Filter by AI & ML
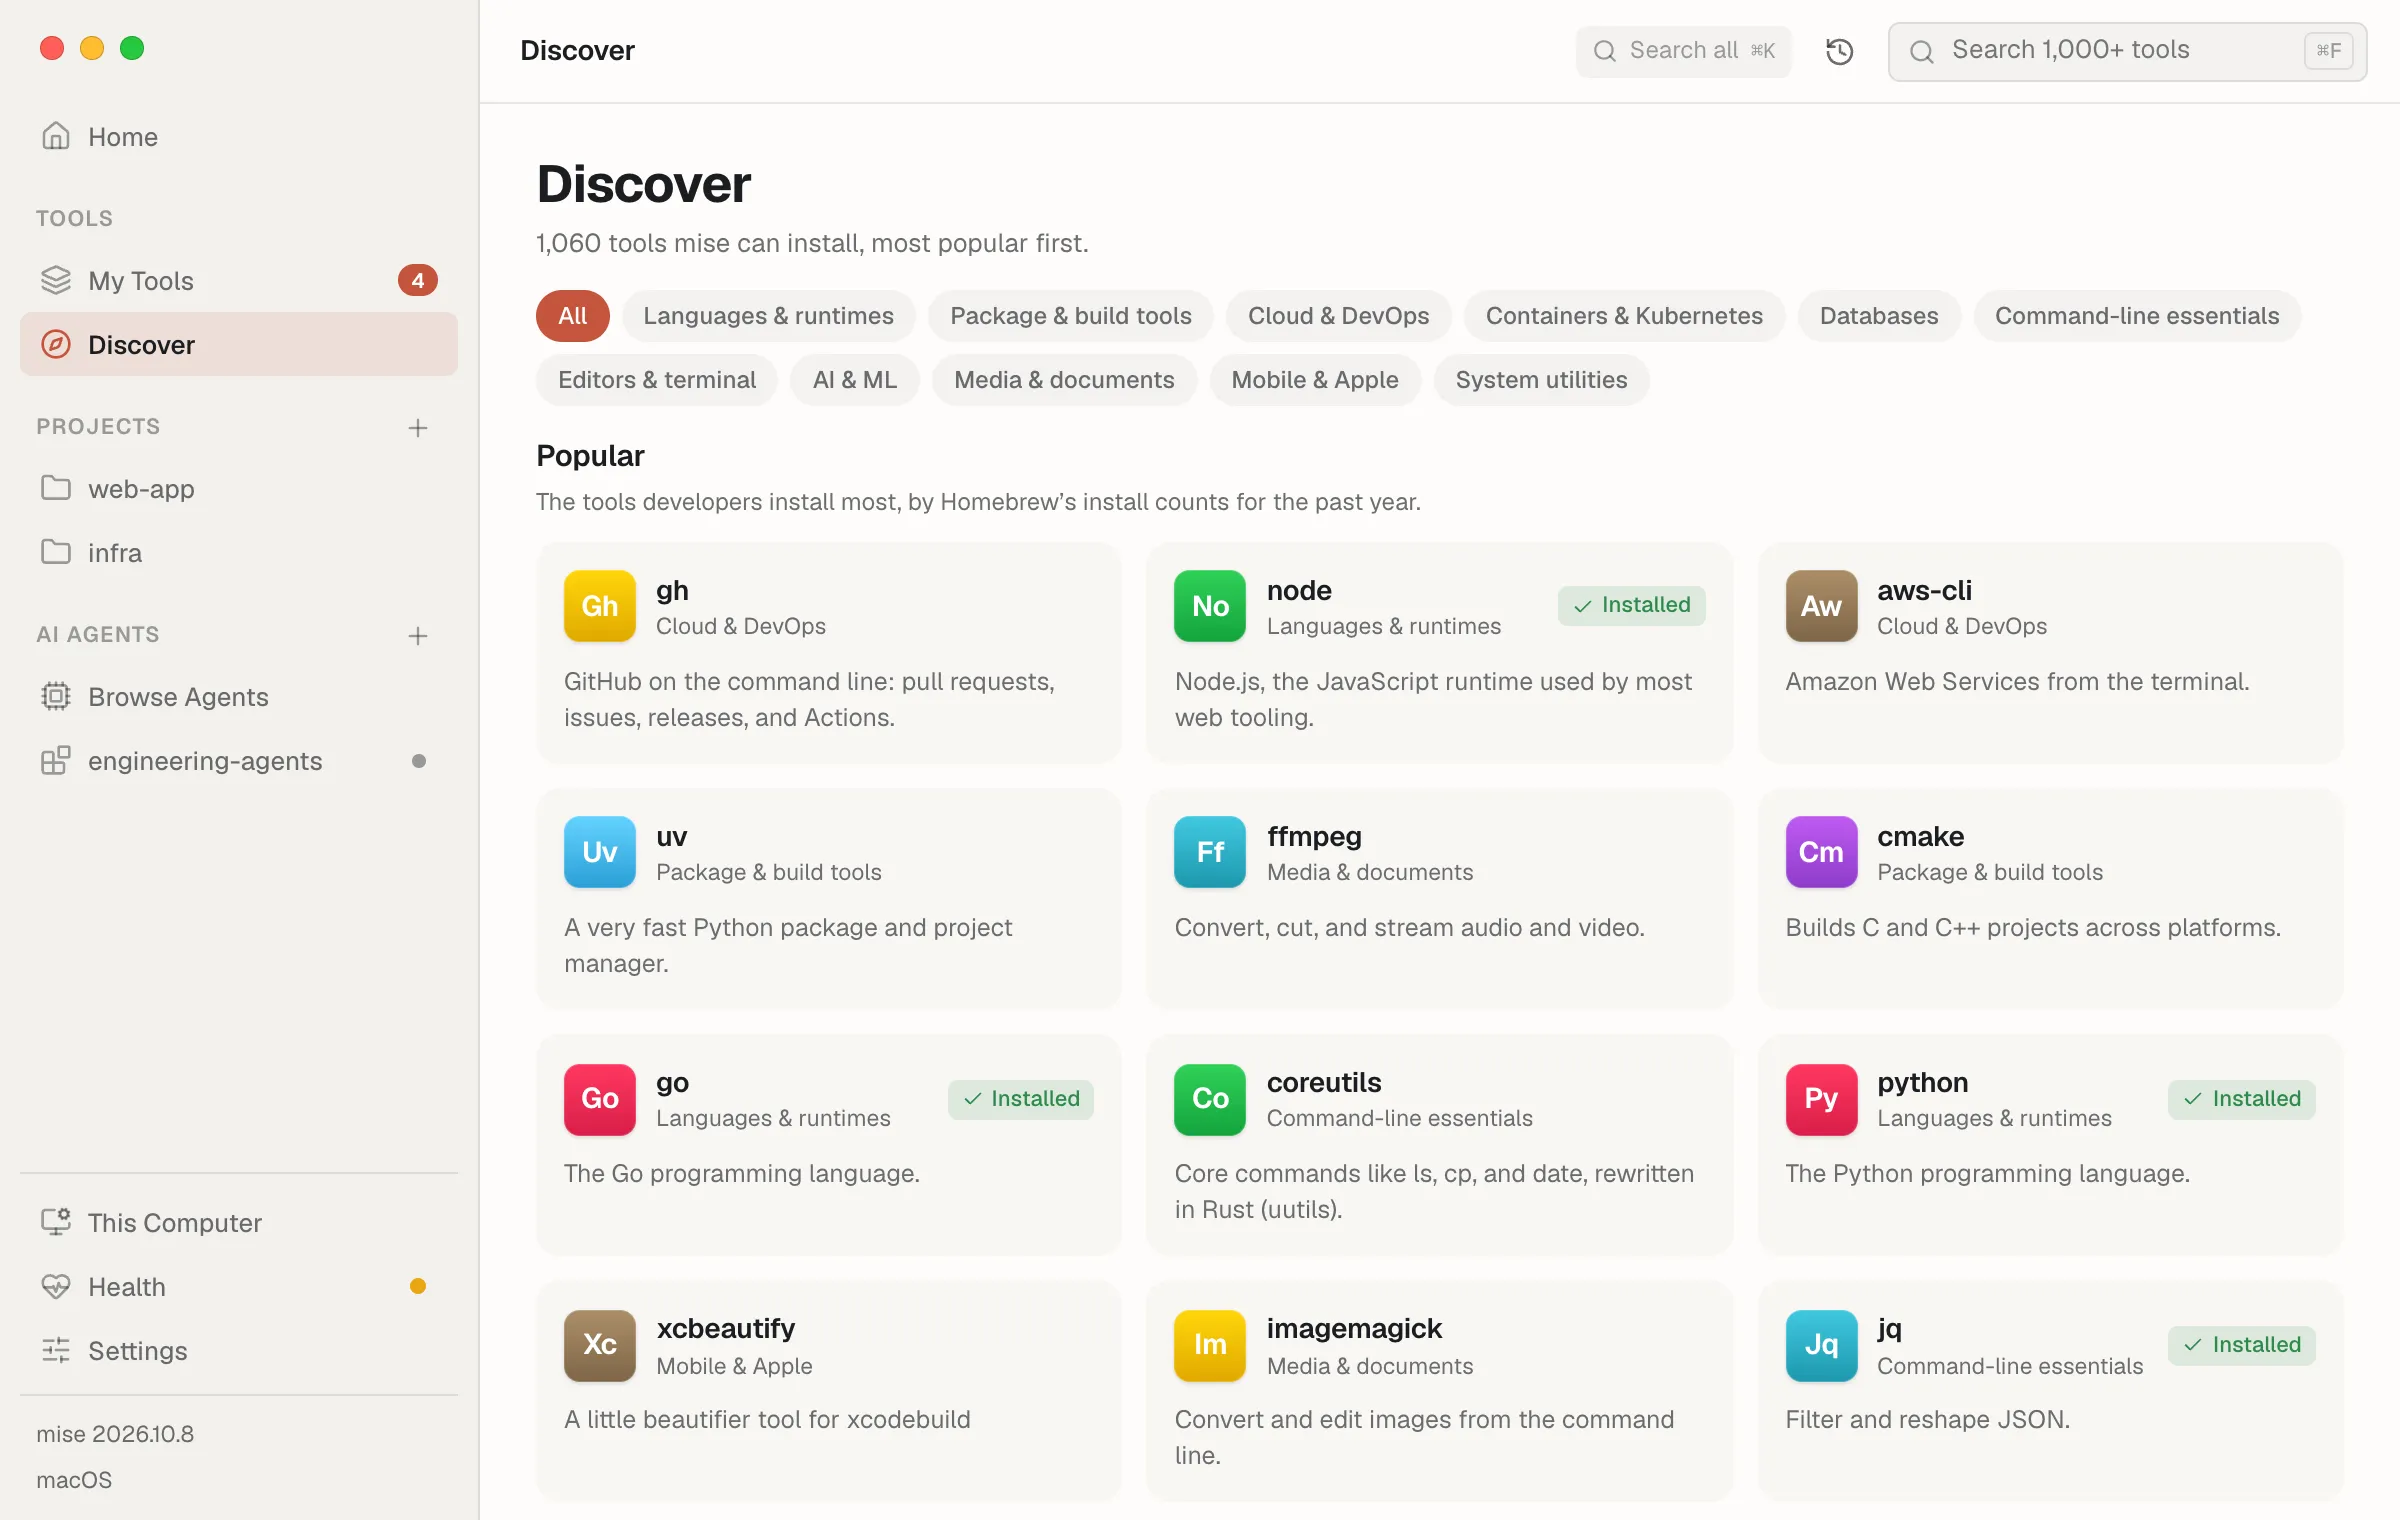 coord(855,380)
